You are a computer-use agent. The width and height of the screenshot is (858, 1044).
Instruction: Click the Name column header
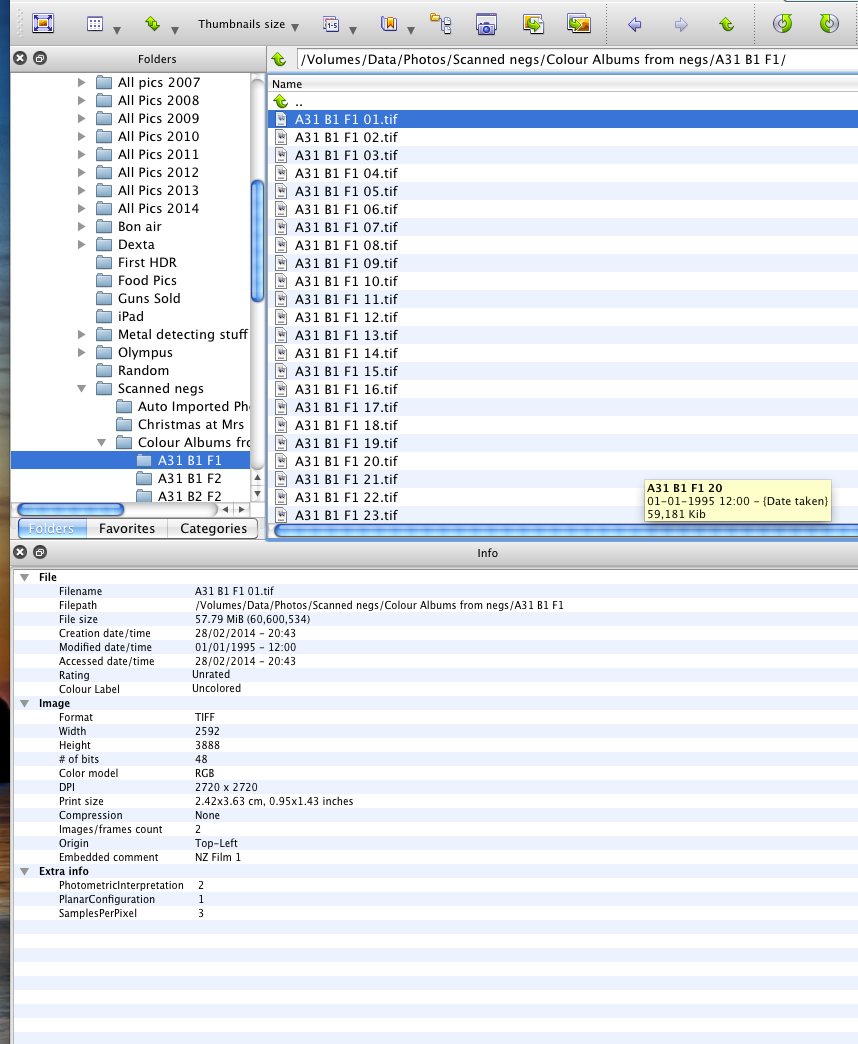(562, 84)
